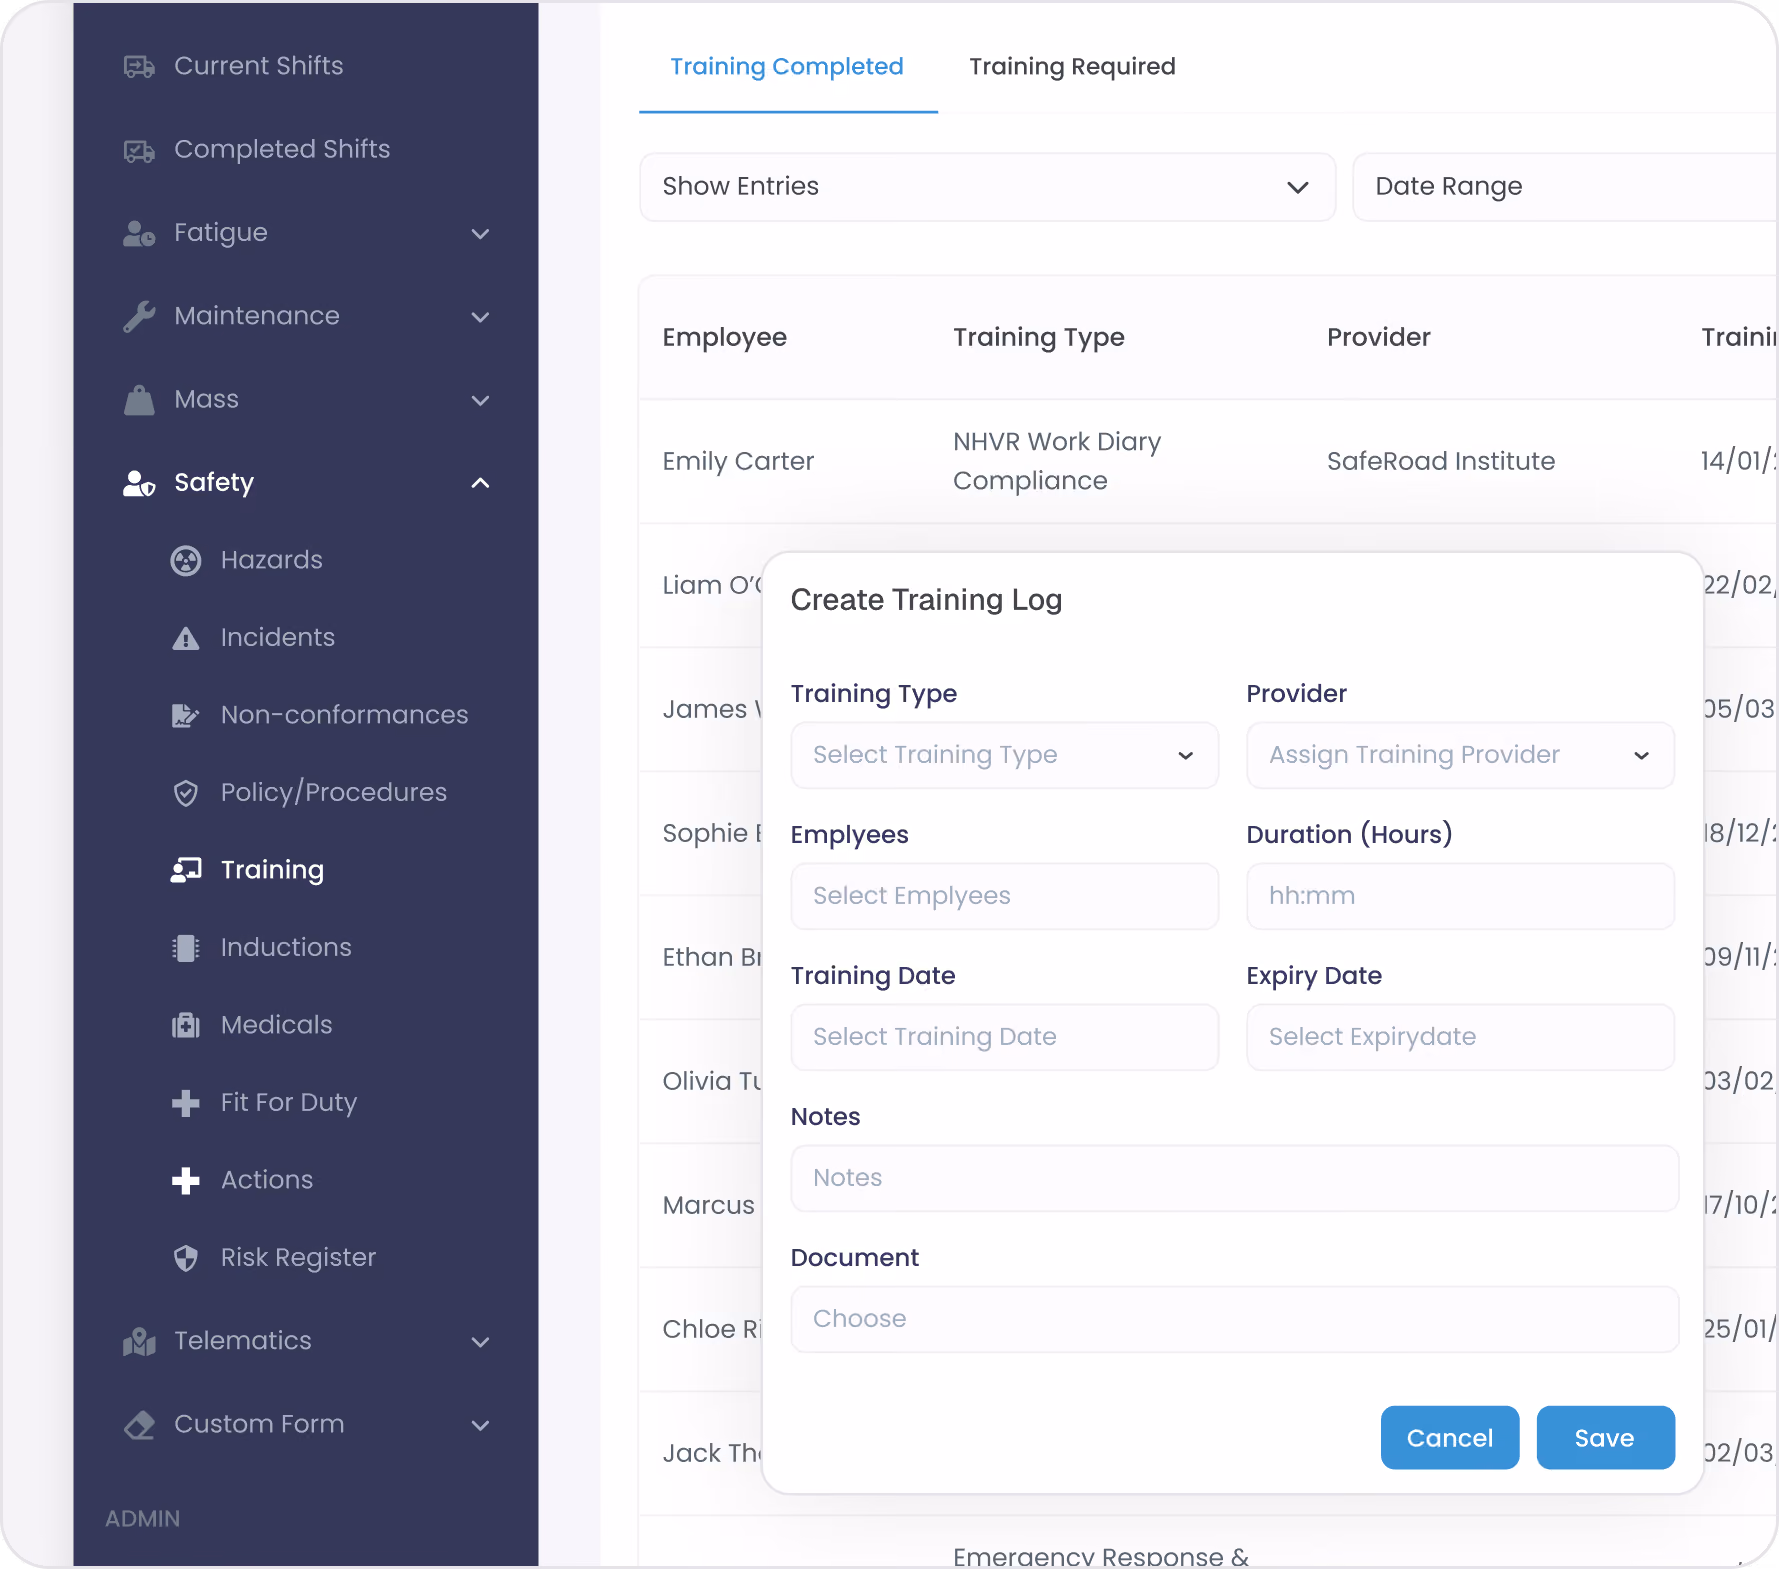1779x1569 pixels.
Task: Click the Completed Shifts truck icon
Action: pyautogui.click(x=139, y=151)
